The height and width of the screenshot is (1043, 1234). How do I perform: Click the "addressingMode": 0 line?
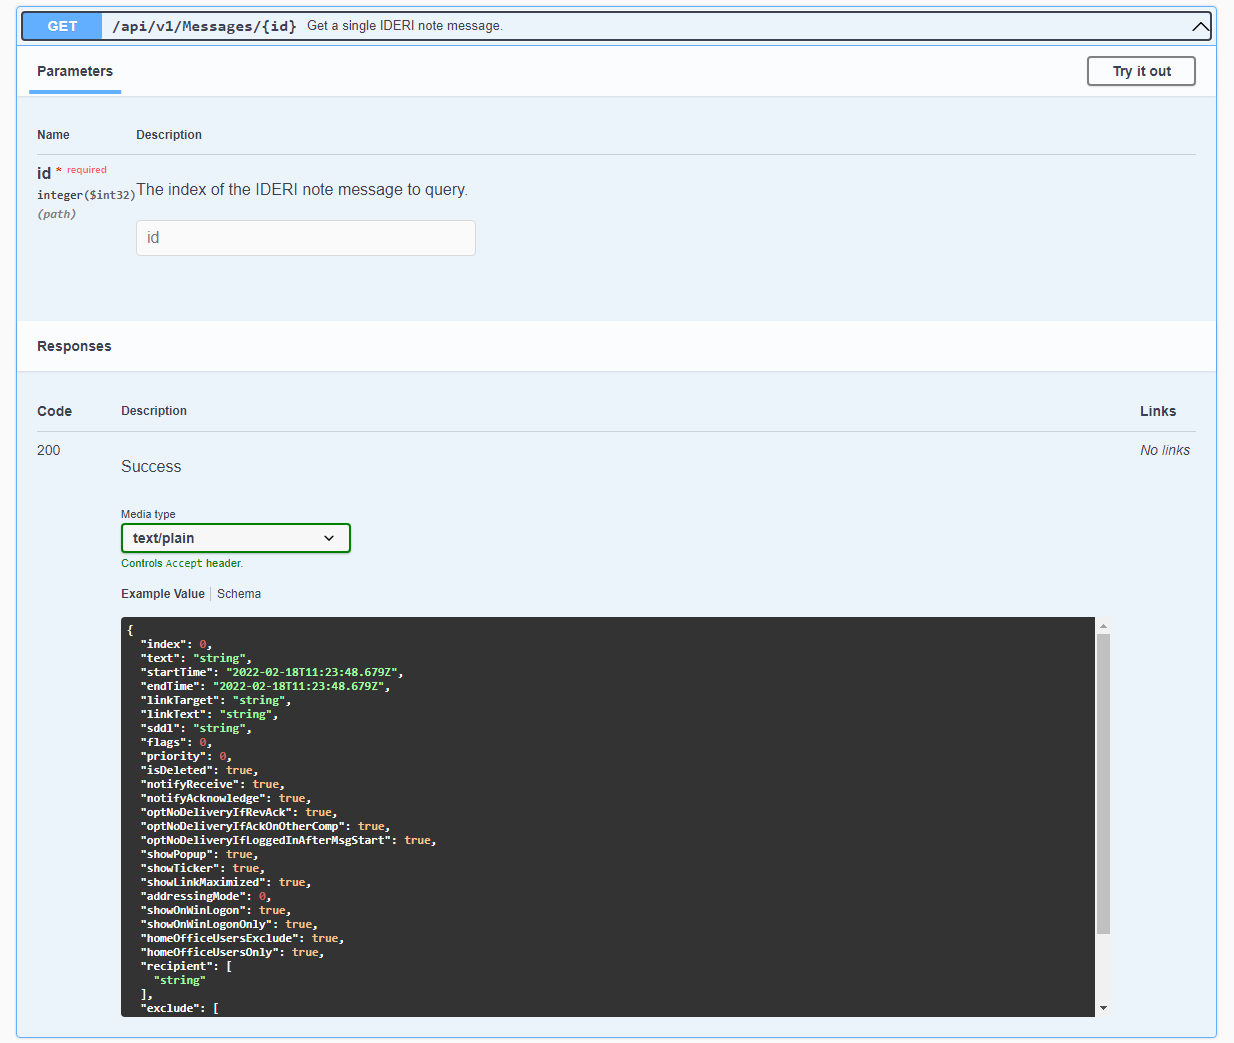tap(206, 896)
